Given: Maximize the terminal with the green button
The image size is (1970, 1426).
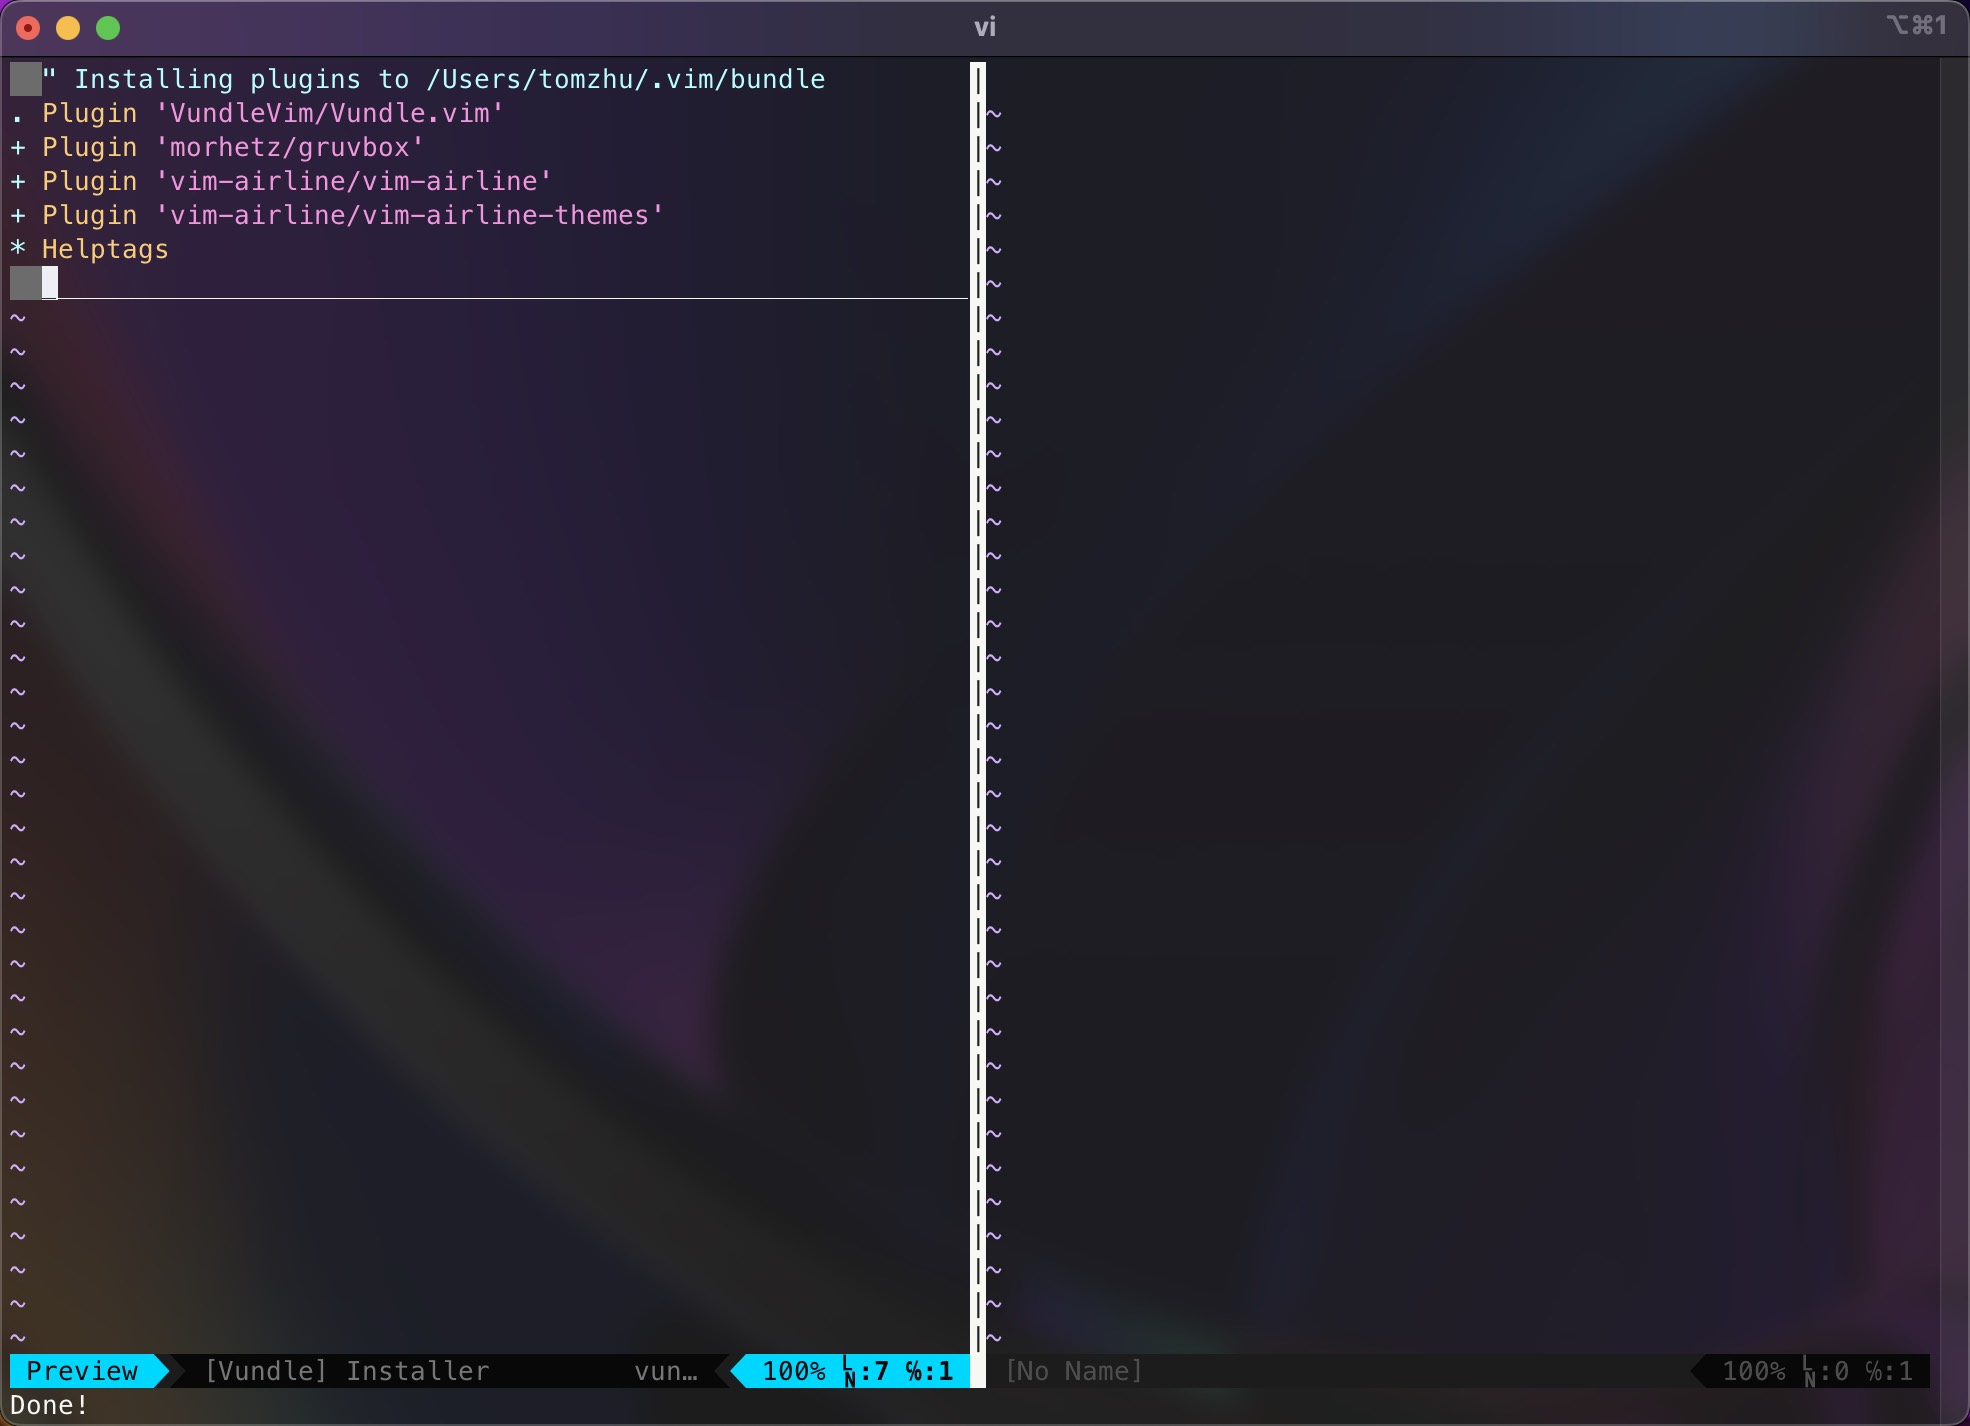Looking at the screenshot, I should (108, 28).
